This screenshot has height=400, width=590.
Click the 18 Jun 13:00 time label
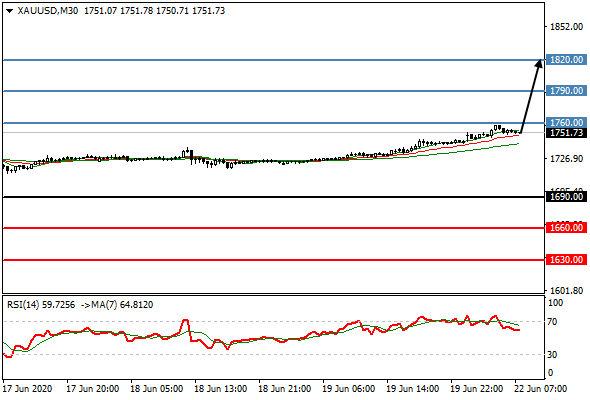(220, 388)
